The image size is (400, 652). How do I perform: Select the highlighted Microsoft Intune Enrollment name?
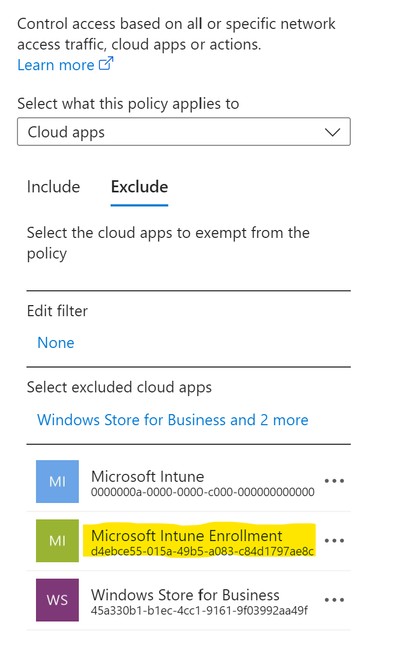click(187, 536)
